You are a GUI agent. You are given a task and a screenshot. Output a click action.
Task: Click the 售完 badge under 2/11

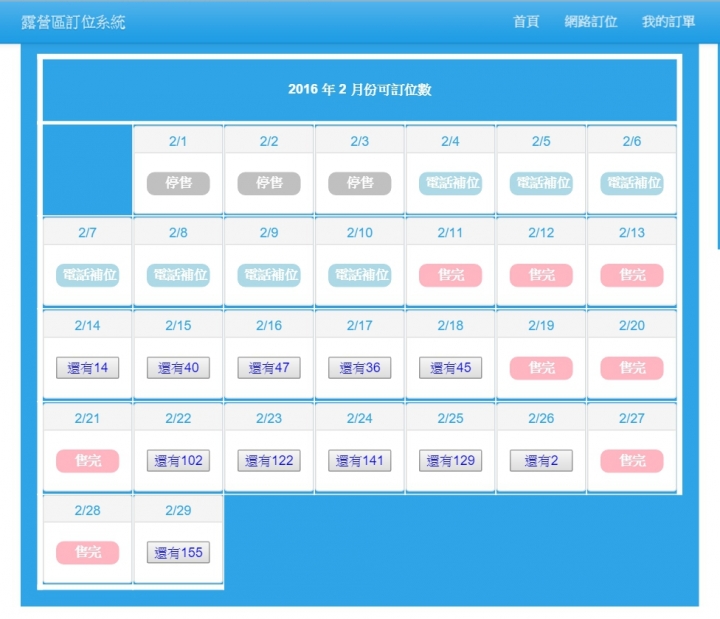pos(450,275)
